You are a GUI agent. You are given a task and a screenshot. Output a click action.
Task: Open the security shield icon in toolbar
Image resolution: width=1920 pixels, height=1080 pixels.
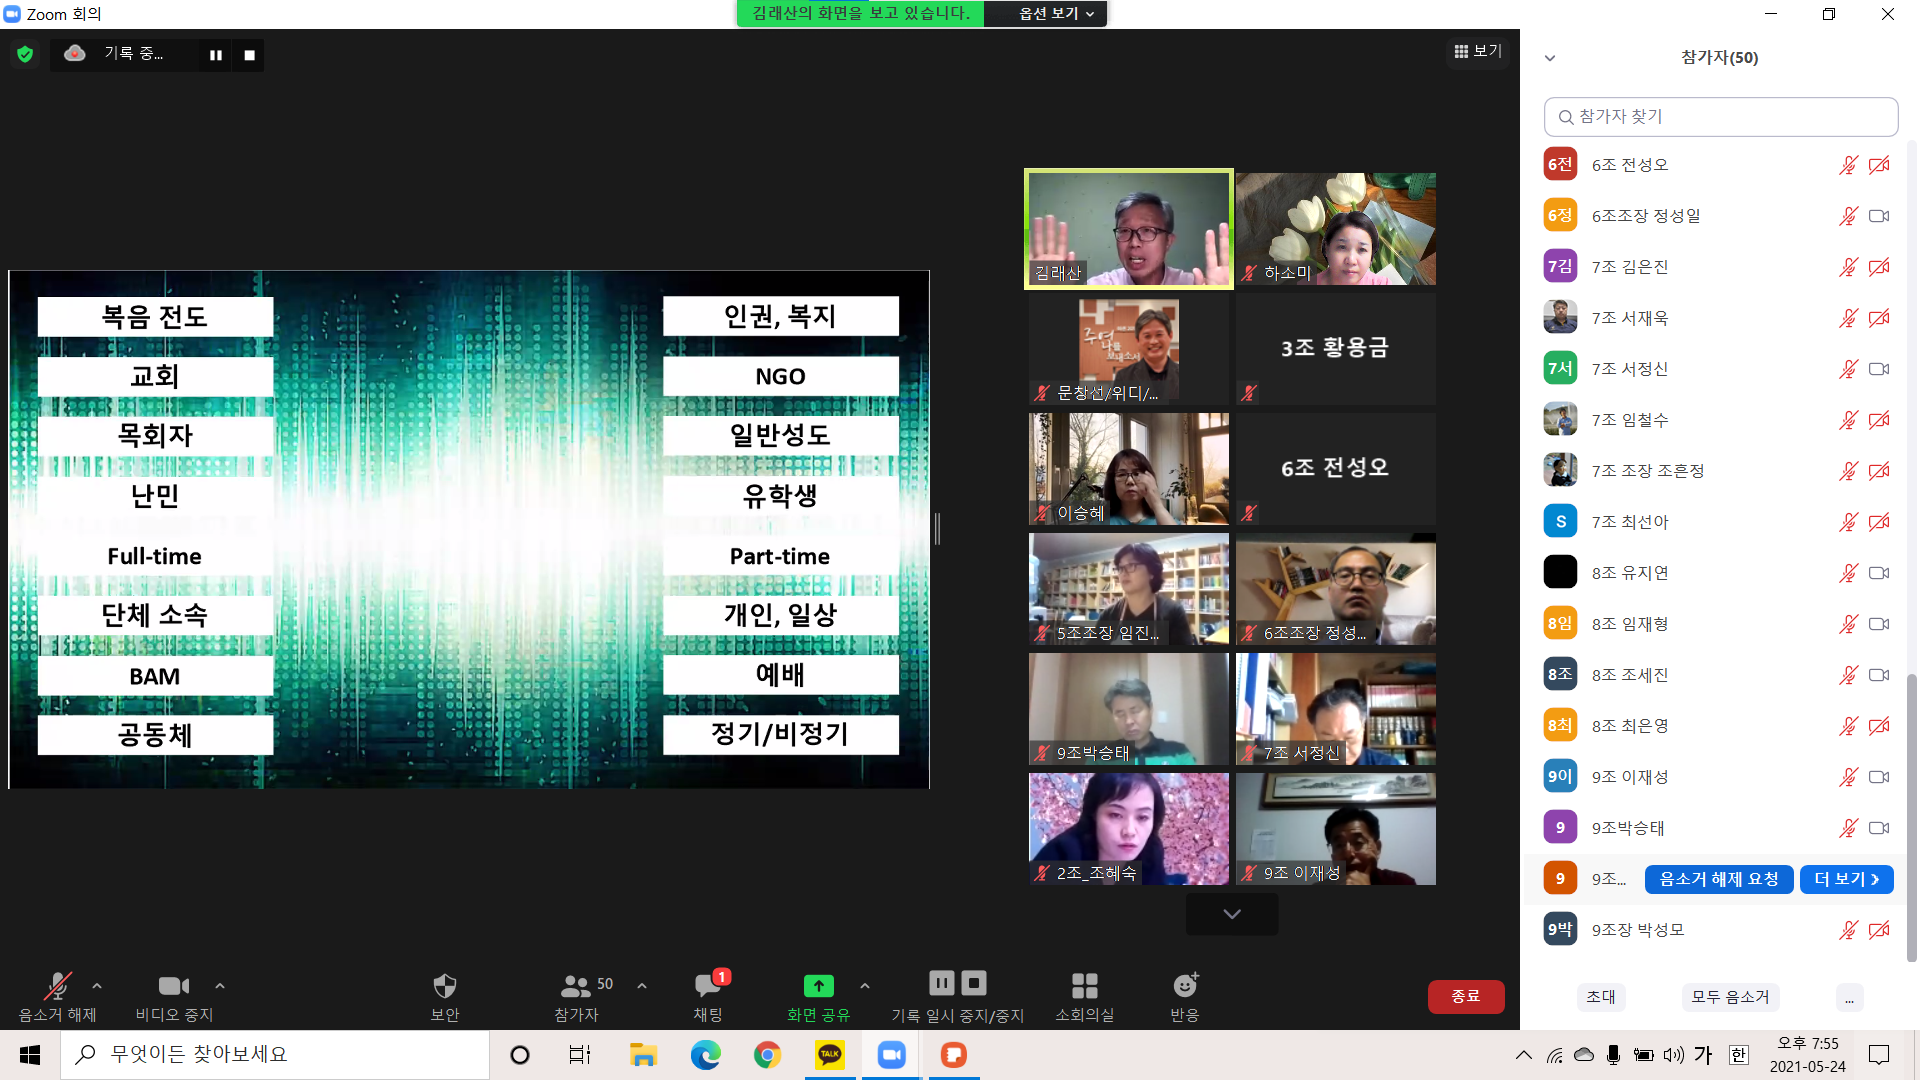pyautogui.click(x=444, y=987)
